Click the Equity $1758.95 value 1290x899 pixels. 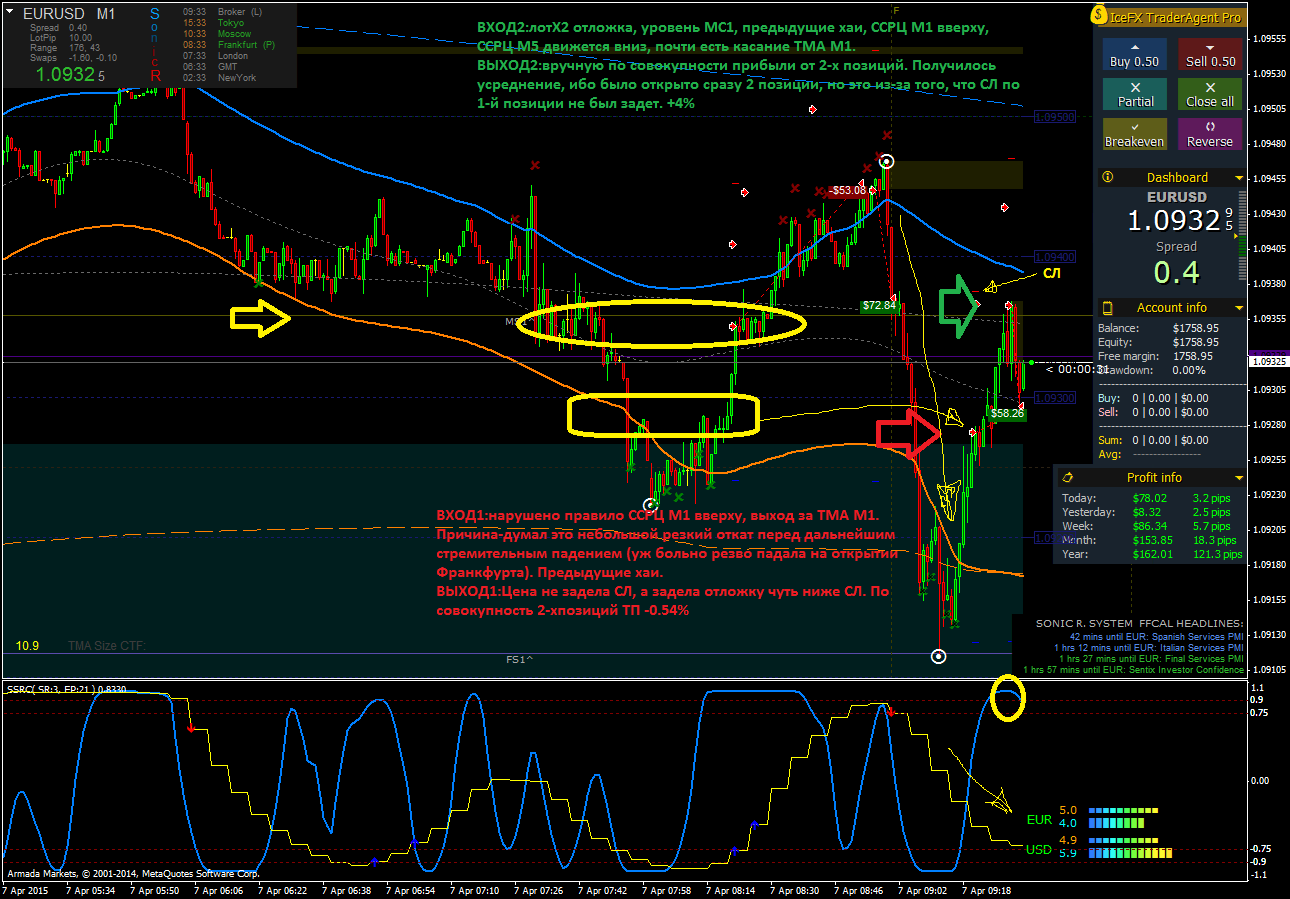point(1195,342)
